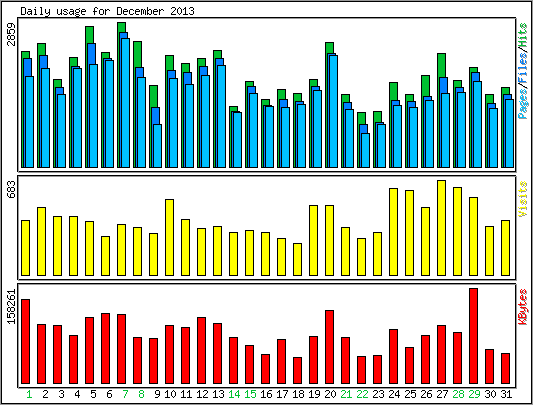Click day label 31 on the axis

(x=506, y=394)
